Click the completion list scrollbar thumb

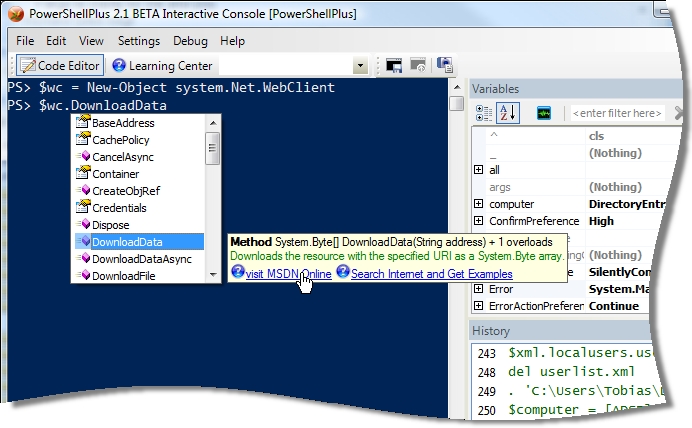(x=213, y=148)
